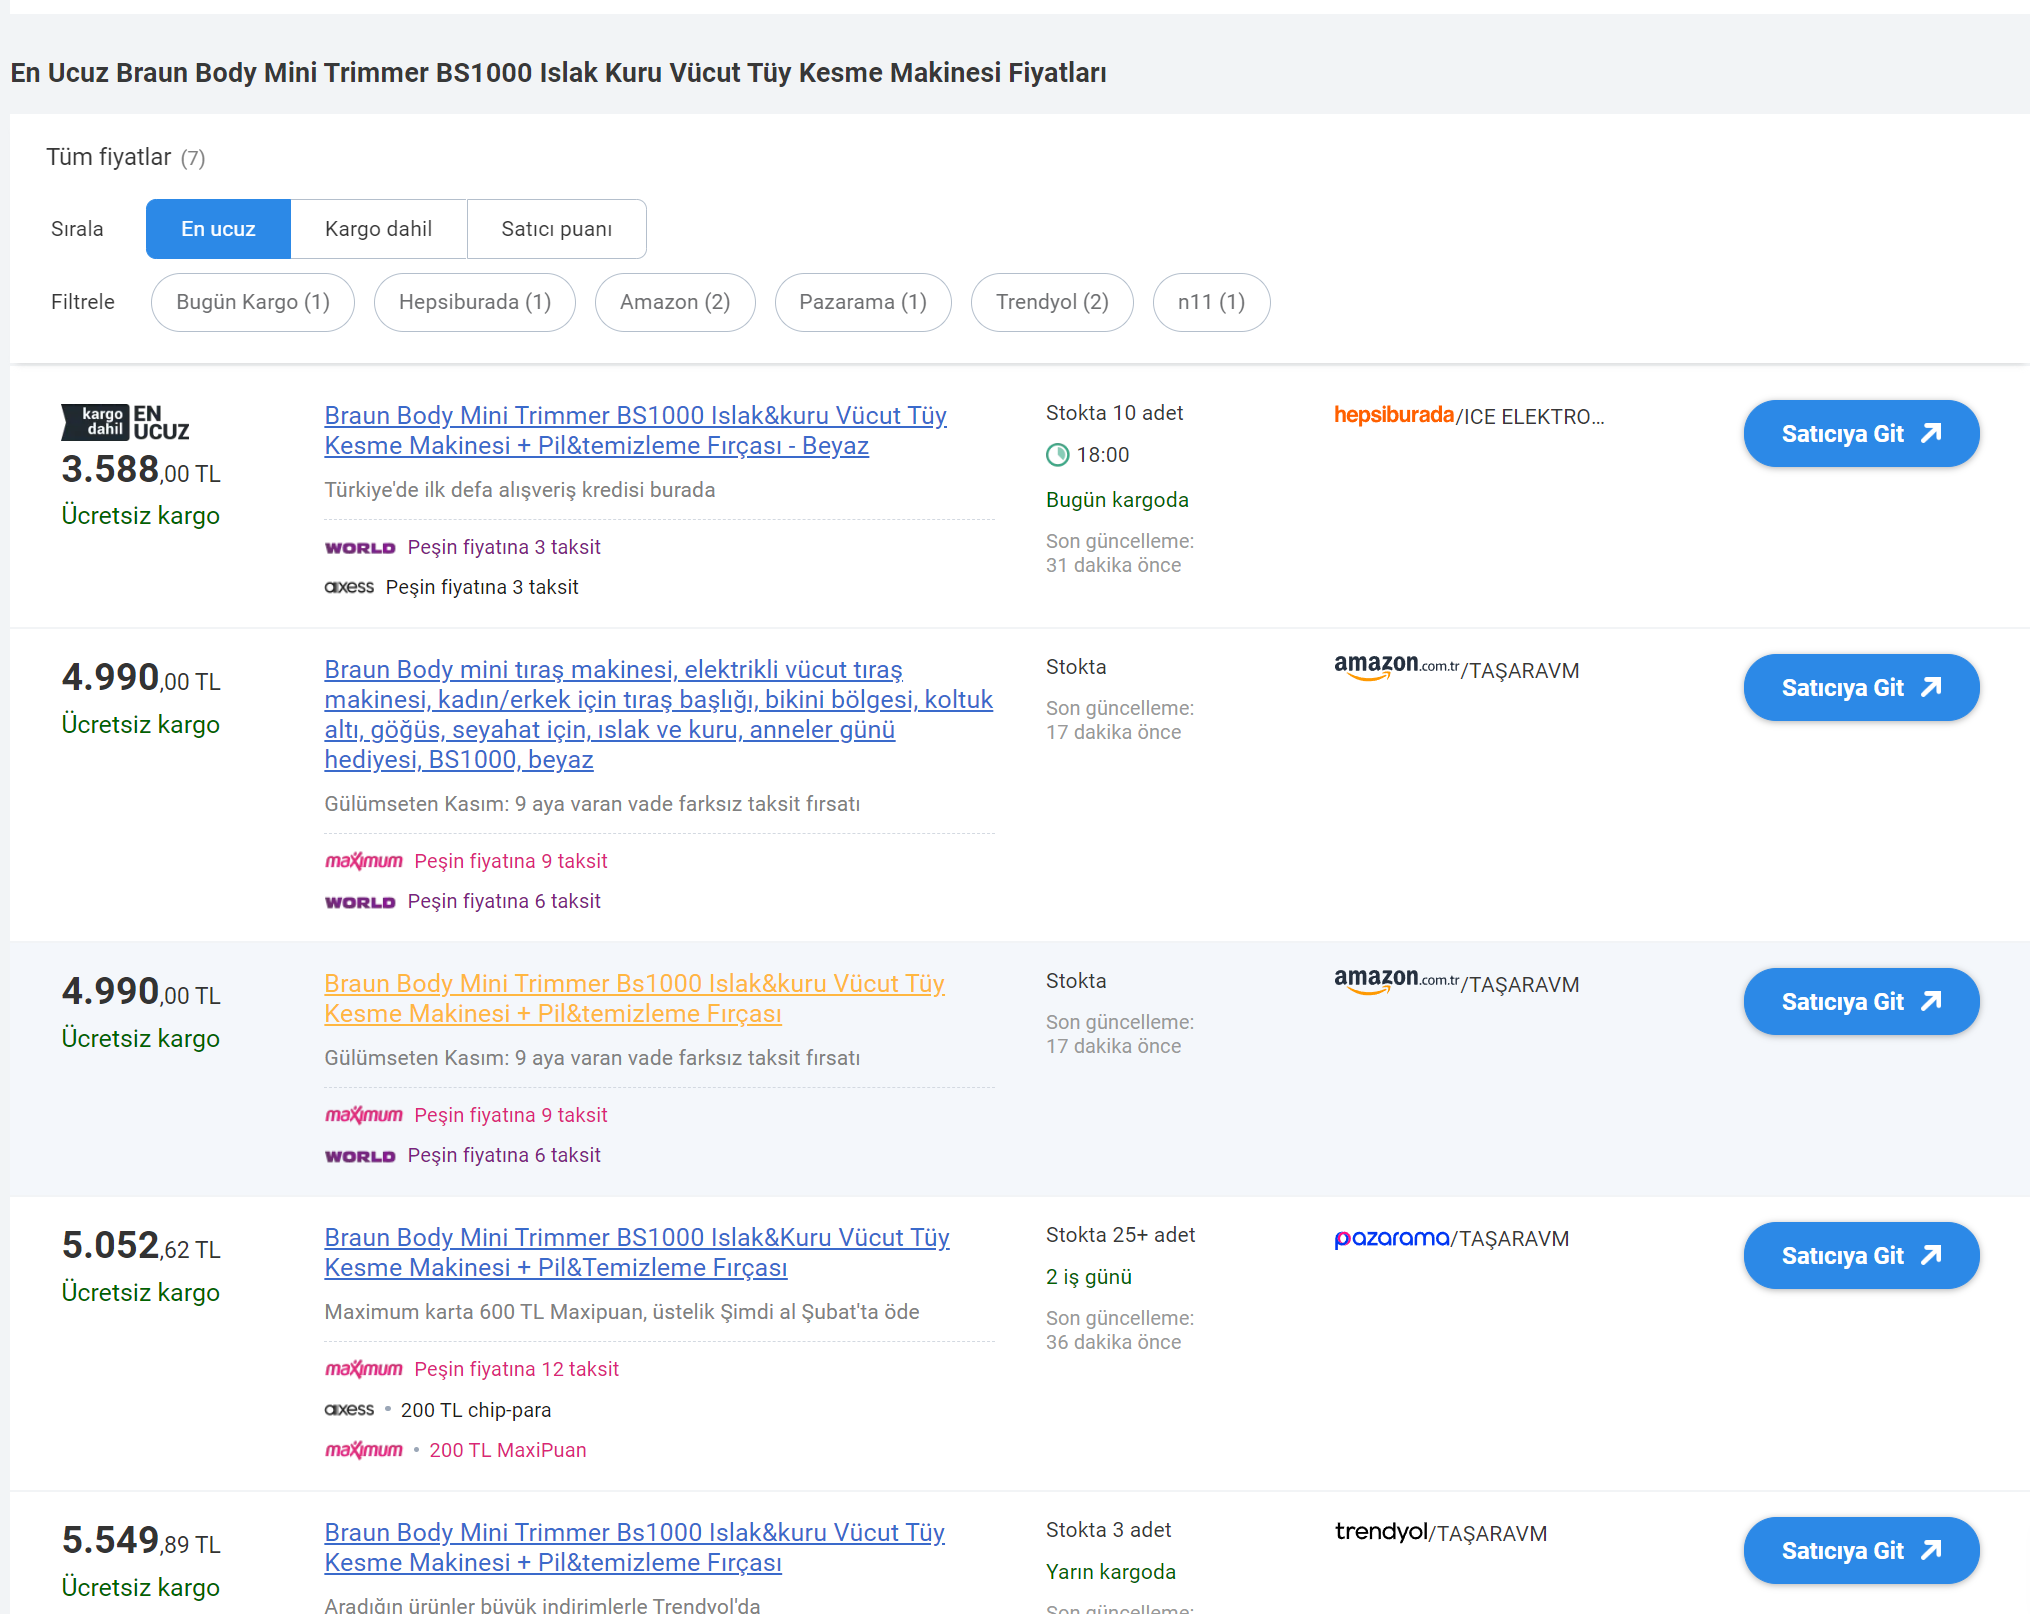Image resolution: width=2030 pixels, height=1614 pixels.
Task: Enable the n11 (1) filter chip
Action: coord(1211,302)
